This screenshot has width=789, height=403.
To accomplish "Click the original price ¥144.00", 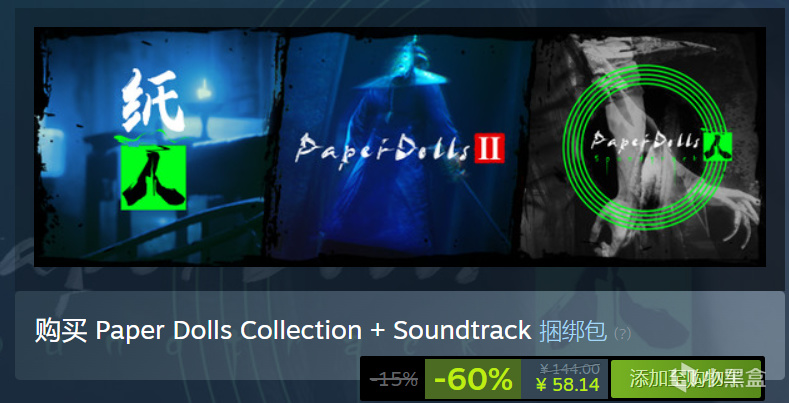I will click(570, 369).
